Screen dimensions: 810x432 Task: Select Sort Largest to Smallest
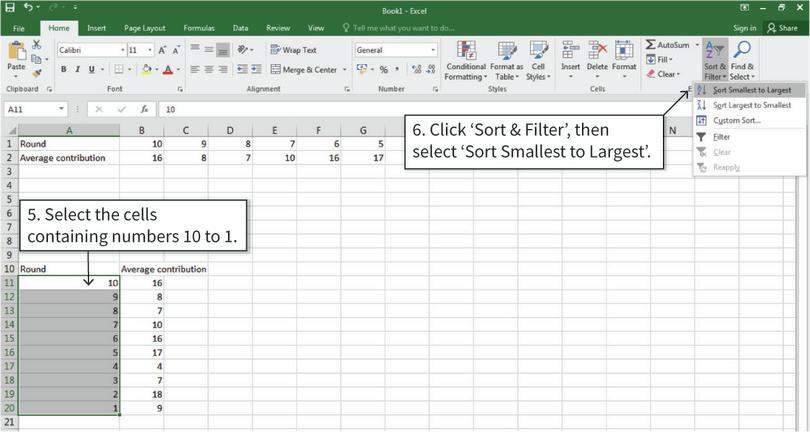pos(749,105)
